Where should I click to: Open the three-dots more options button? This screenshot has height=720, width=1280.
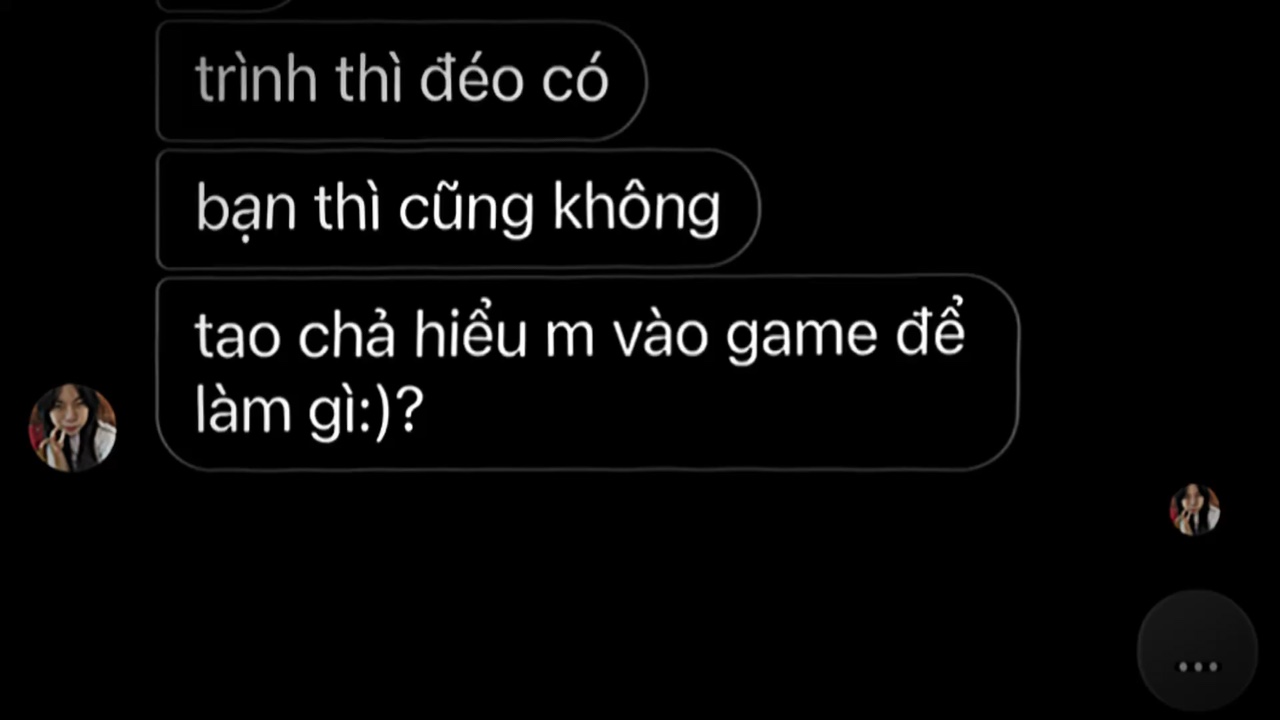click(1197, 651)
